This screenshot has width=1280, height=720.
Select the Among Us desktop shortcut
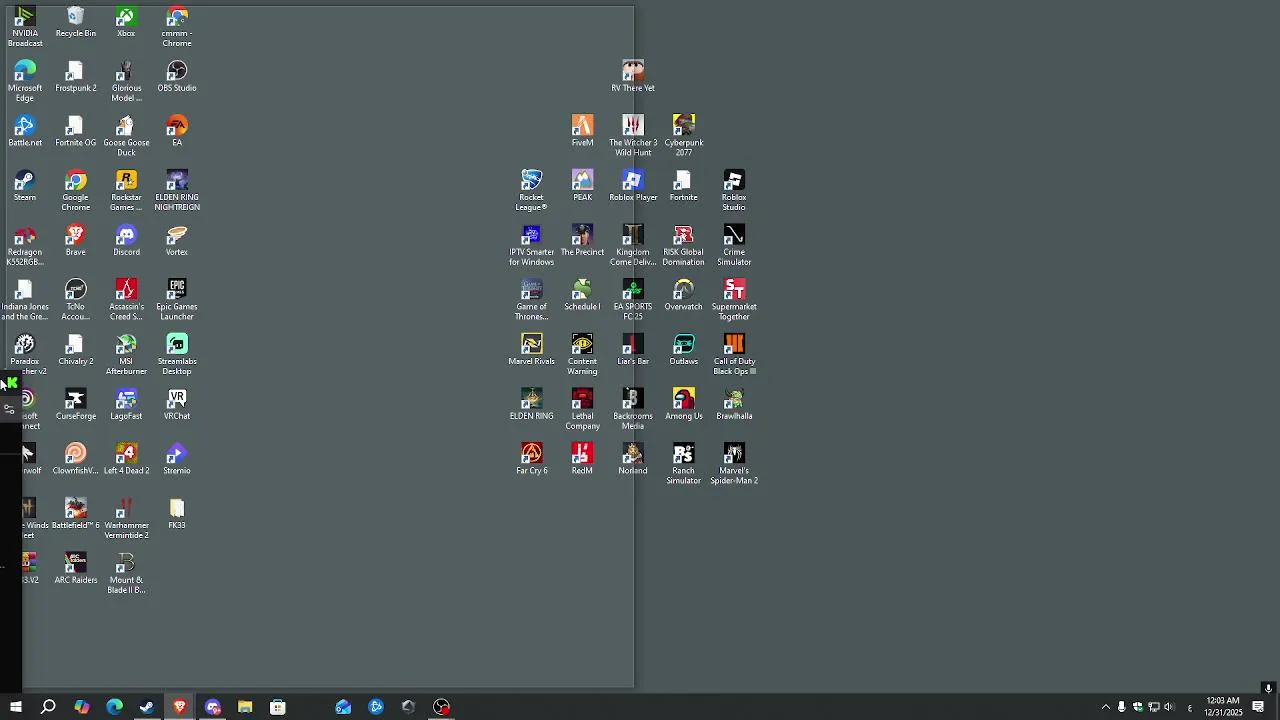tap(684, 405)
